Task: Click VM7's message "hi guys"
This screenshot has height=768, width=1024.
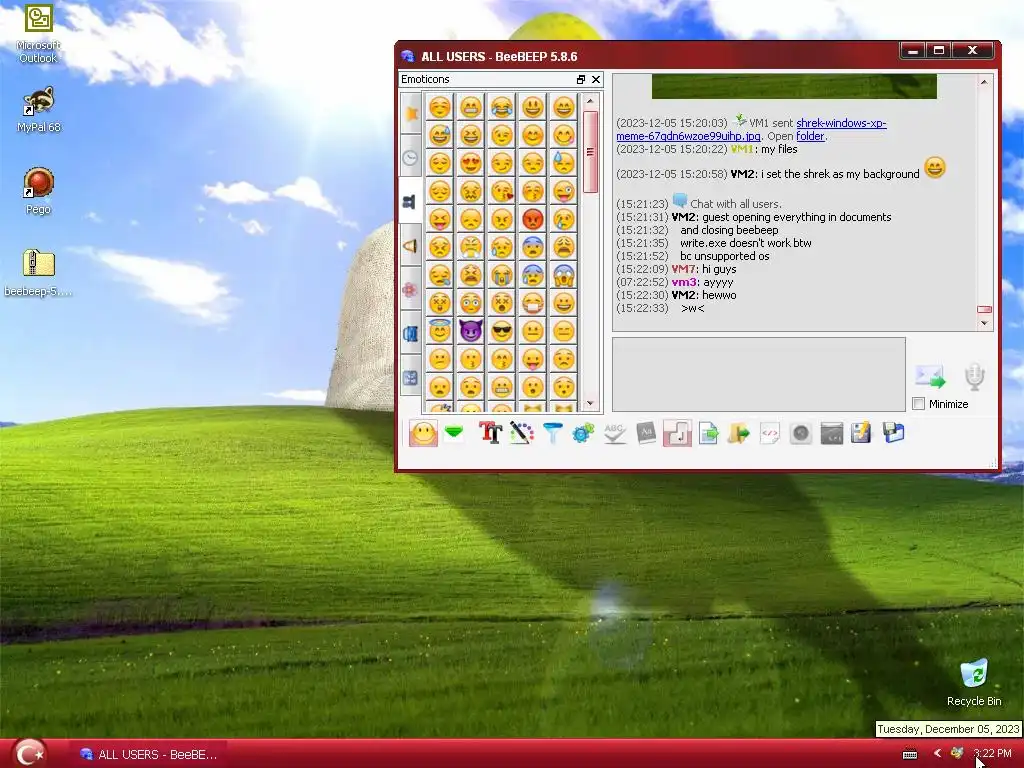Action: [718, 269]
